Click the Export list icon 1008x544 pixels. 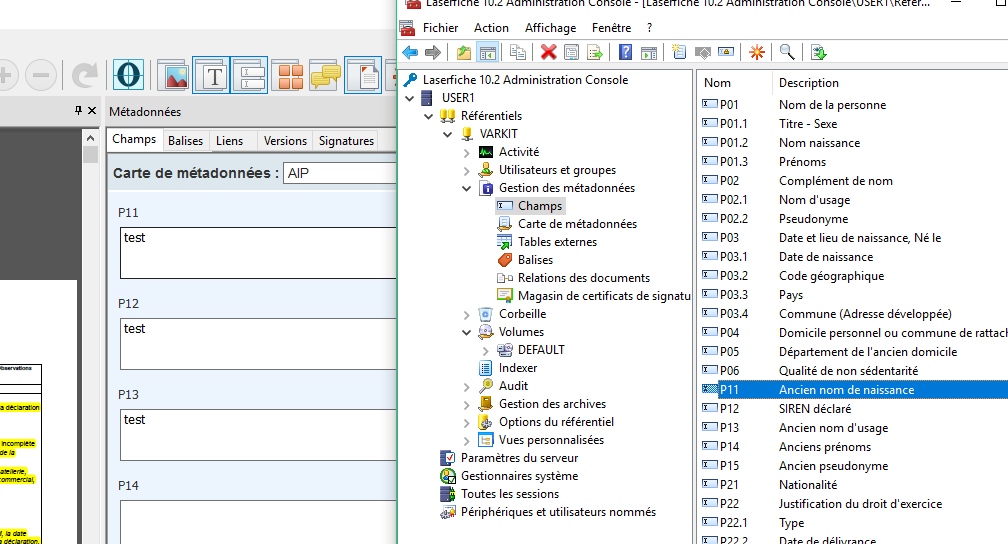[595, 53]
